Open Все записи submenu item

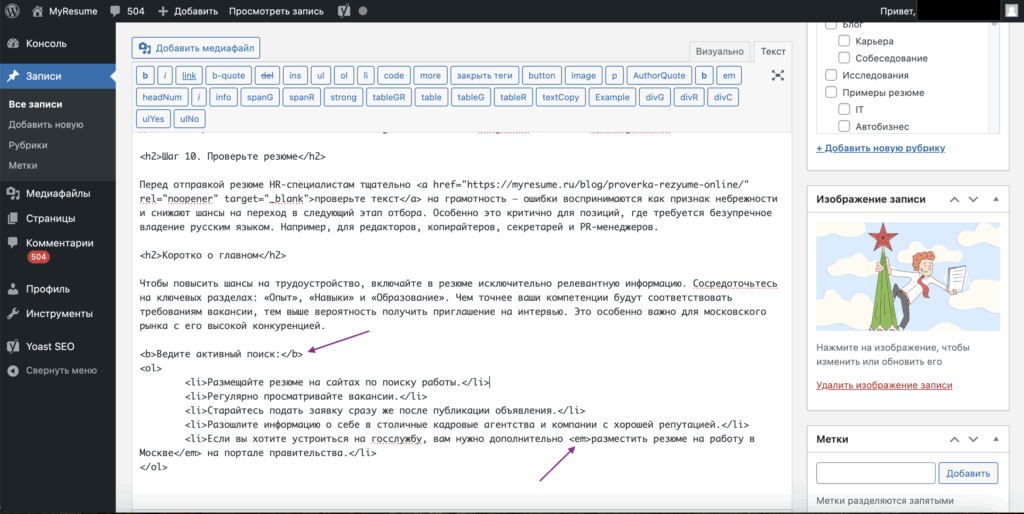[35, 104]
